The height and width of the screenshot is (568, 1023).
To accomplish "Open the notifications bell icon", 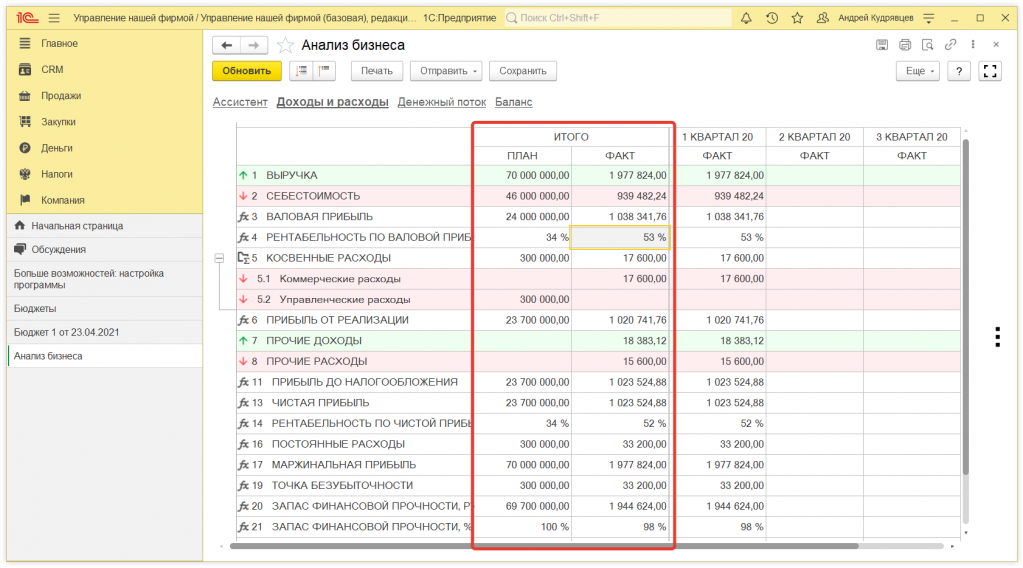I will point(746,18).
